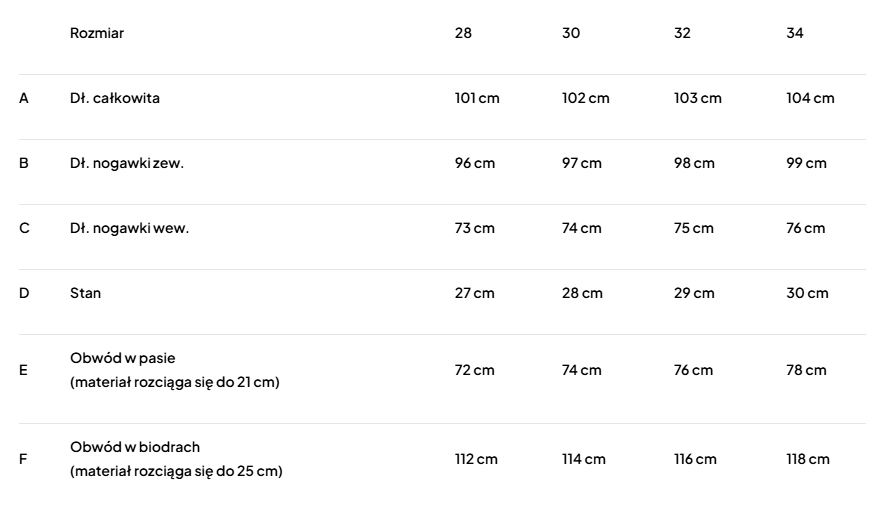This screenshot has width=873, height=509.
Task: Select the 73 cm inner leg value
Action: (x=475, y=228)
